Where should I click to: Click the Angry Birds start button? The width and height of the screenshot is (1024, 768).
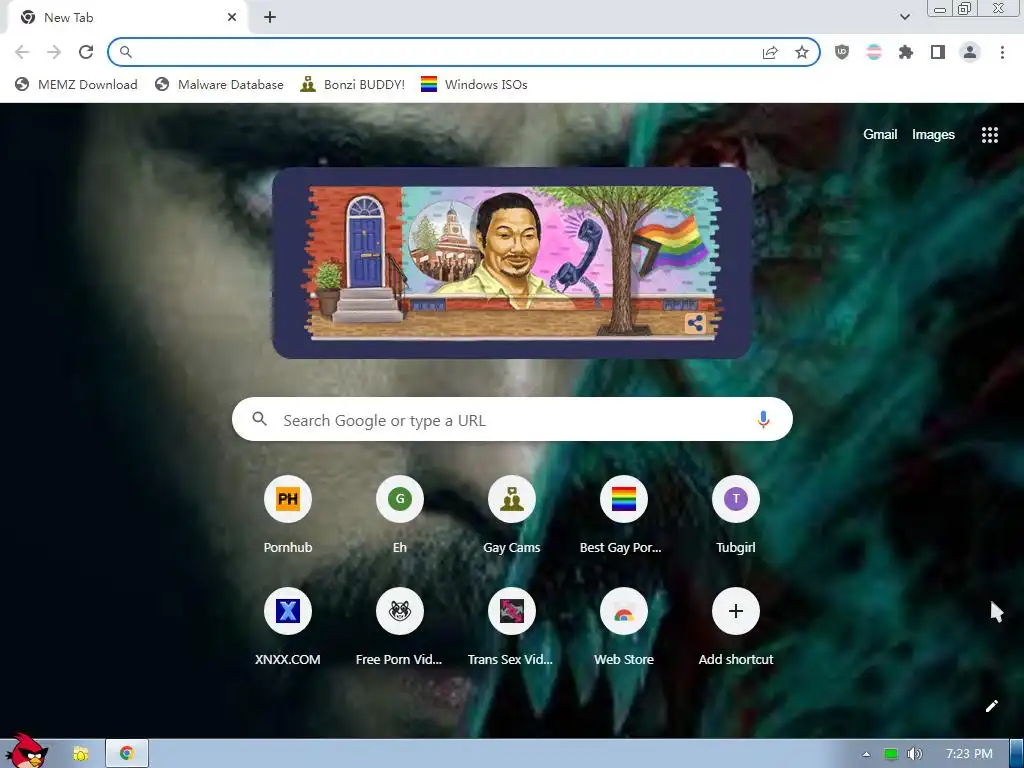click(26, 750)
